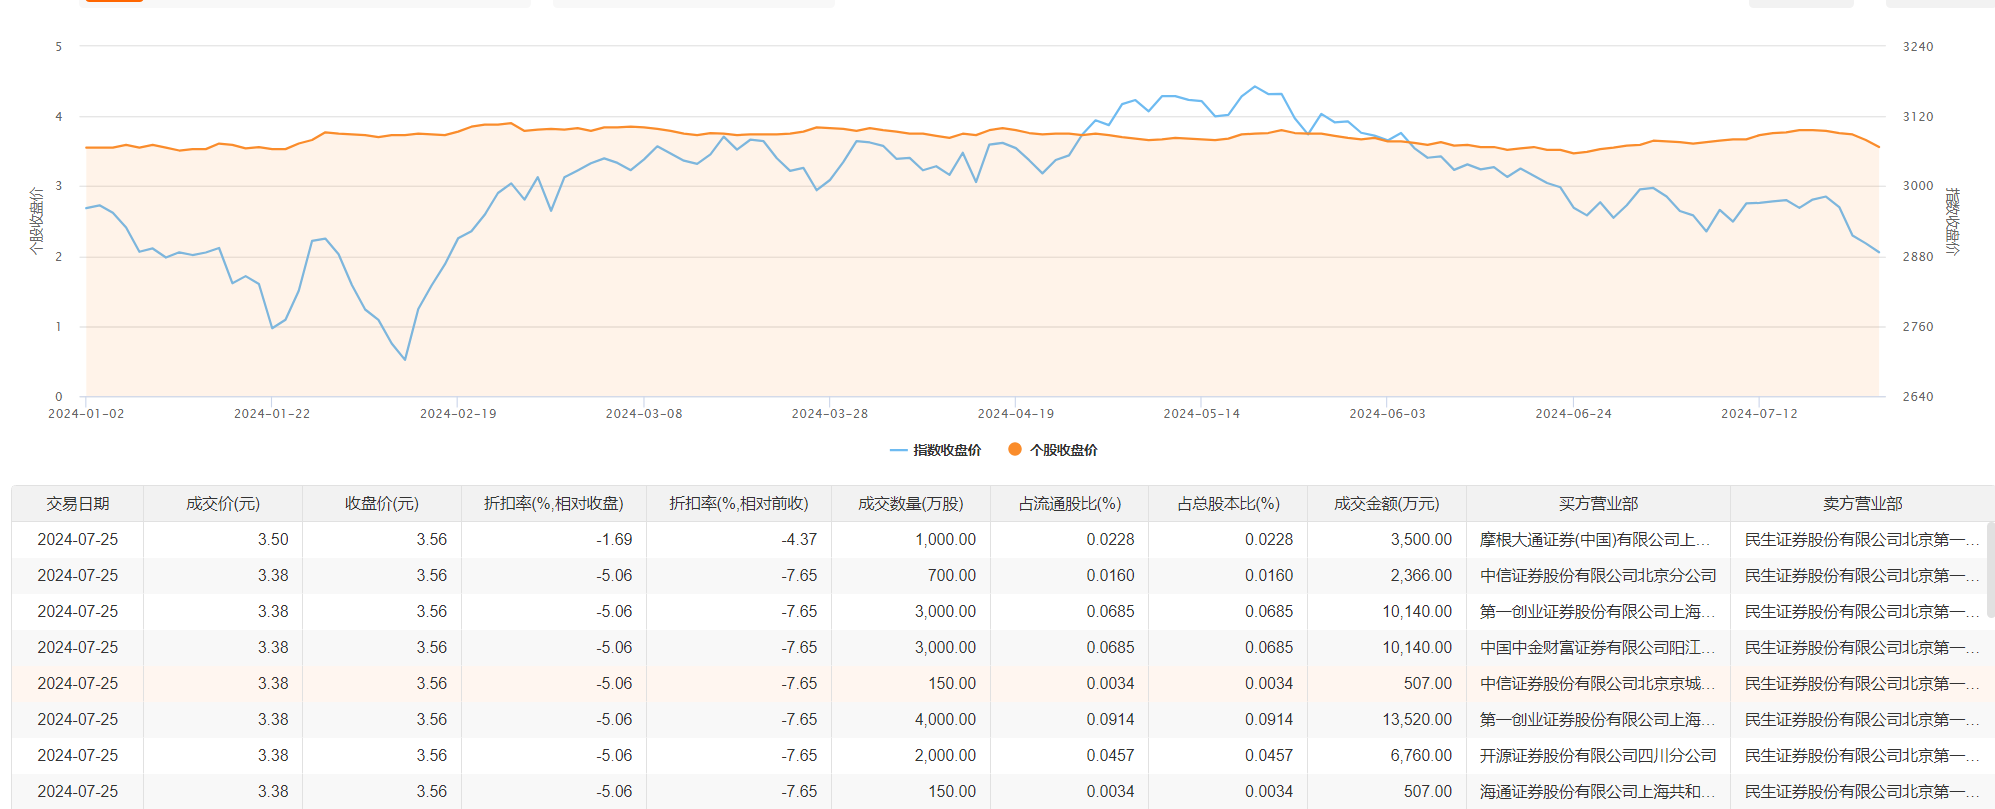This screenshot has height=809, width=1995.
Task: Click the 2024-05-14 x-axis date label
Action: pos(1201,414)
